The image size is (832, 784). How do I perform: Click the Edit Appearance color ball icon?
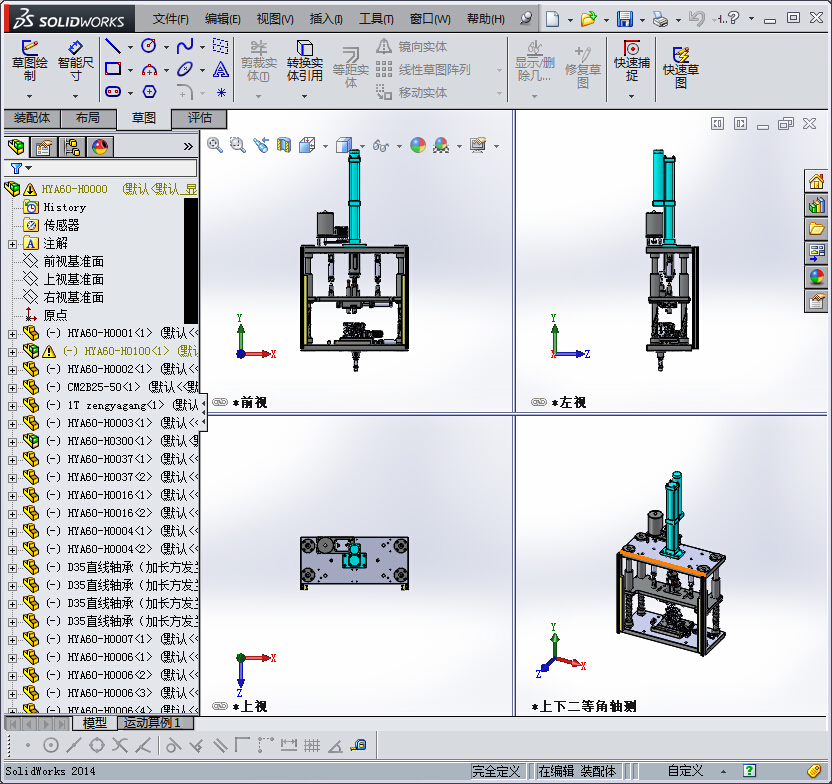coord(417,145)
